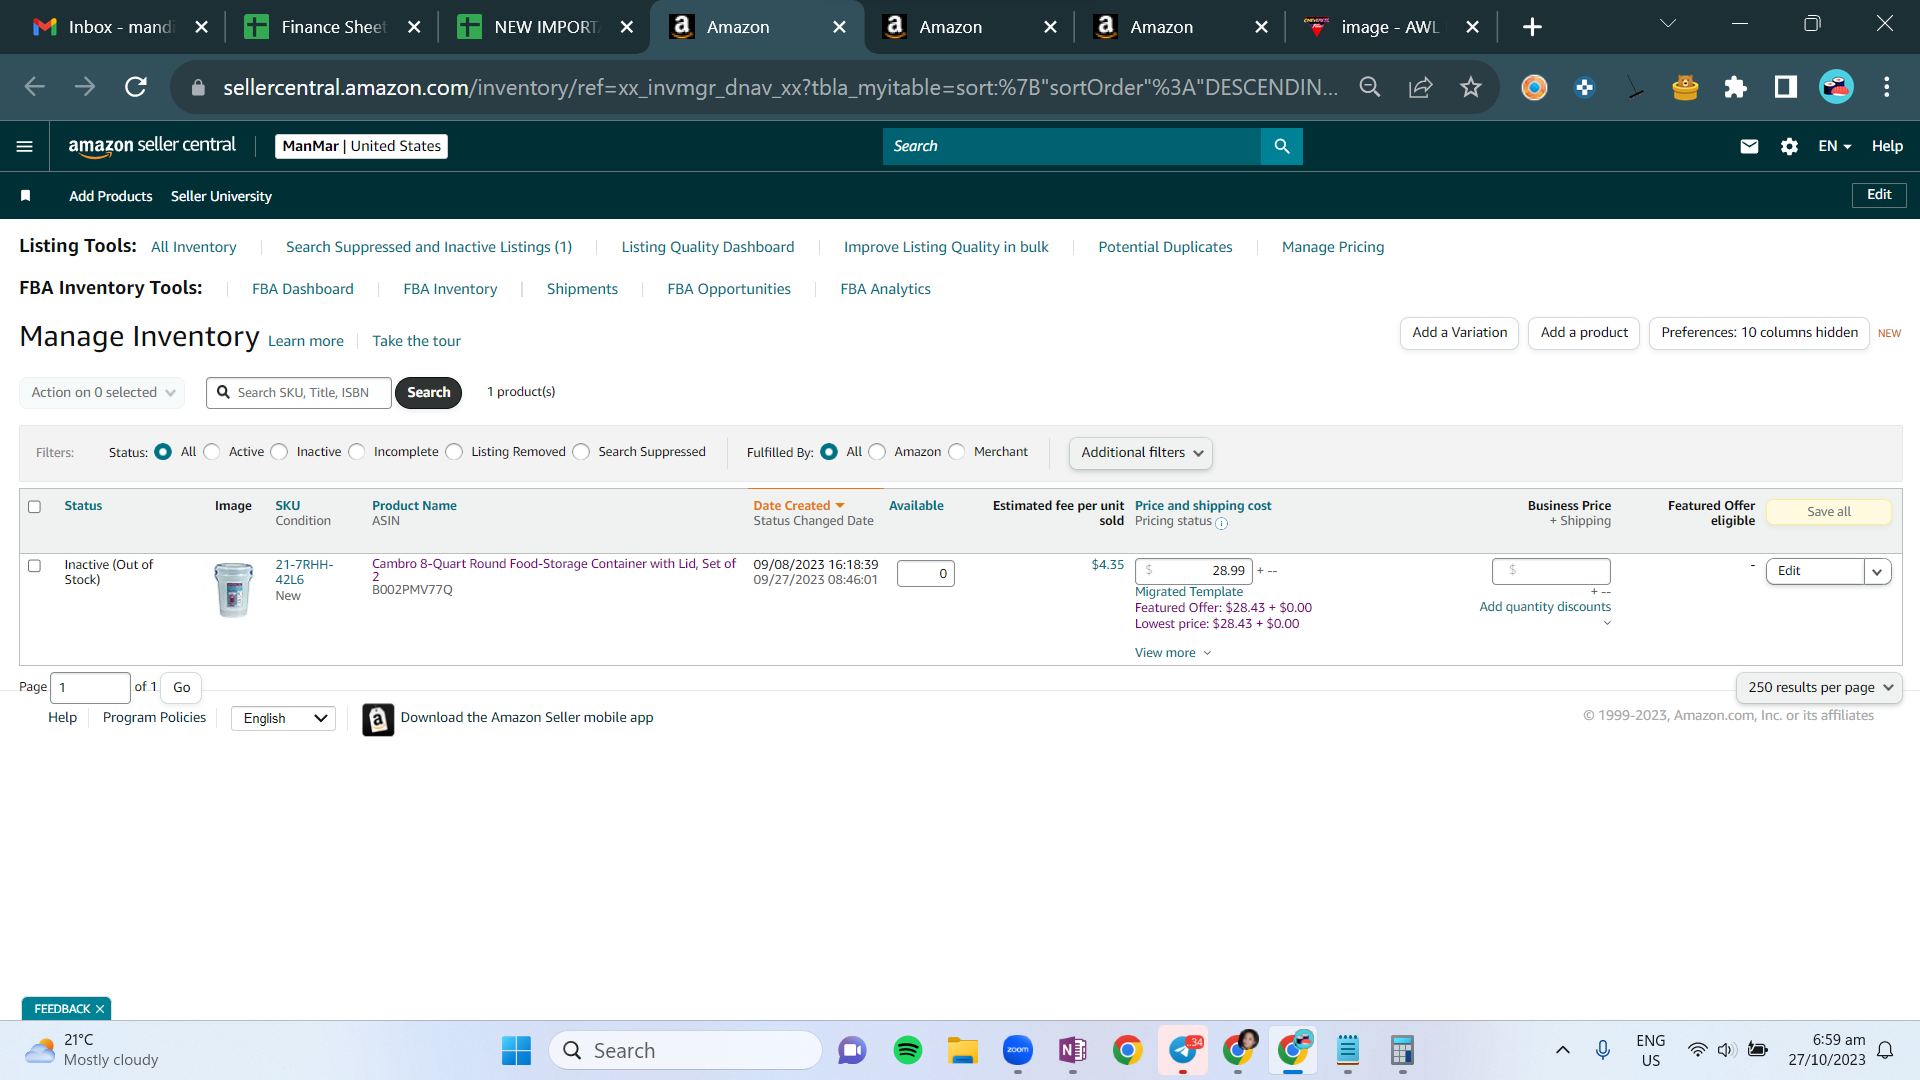Open the English language selector in footer
Screen dimensions: 1920x1080
(283, 718)
